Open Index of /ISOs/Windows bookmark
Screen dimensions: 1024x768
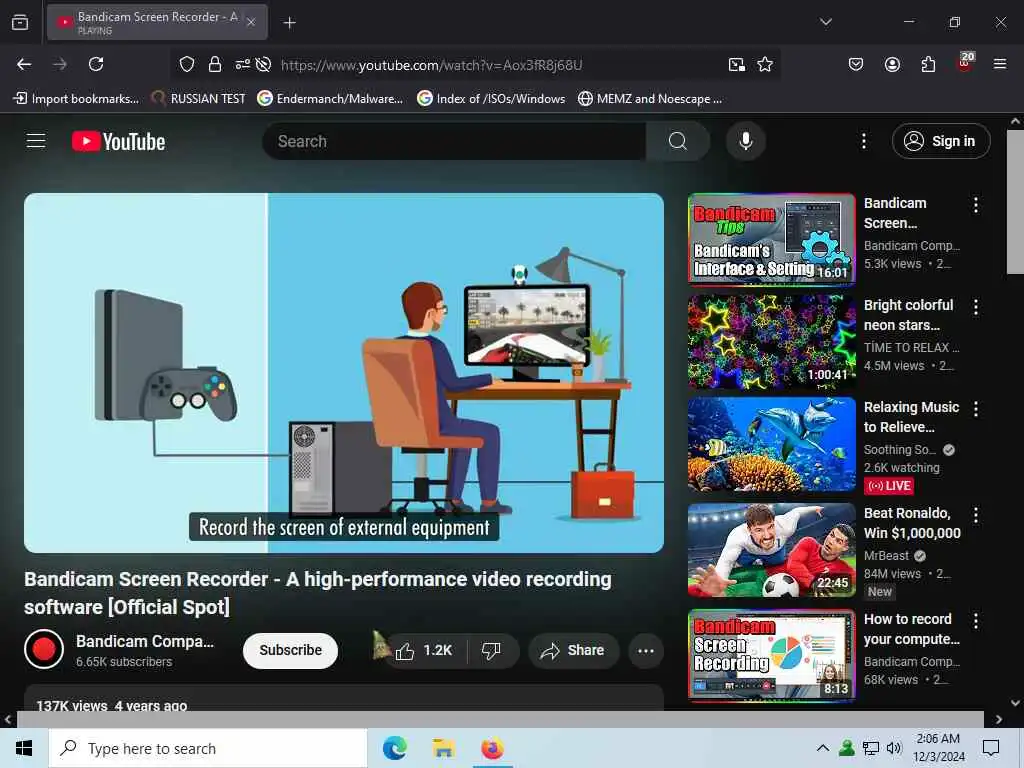[491, 99]
